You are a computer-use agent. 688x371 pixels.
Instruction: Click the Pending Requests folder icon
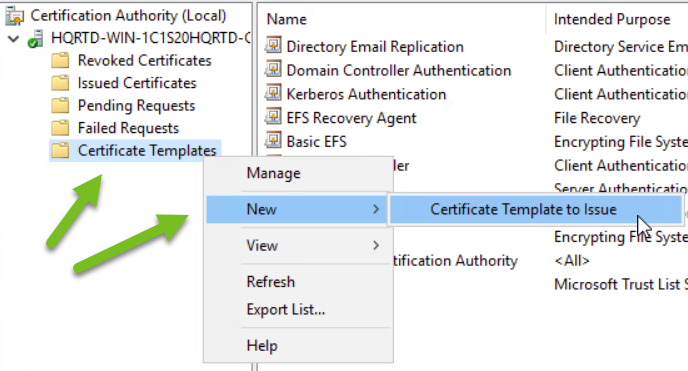pyautogui.click(x=60, y=106)
